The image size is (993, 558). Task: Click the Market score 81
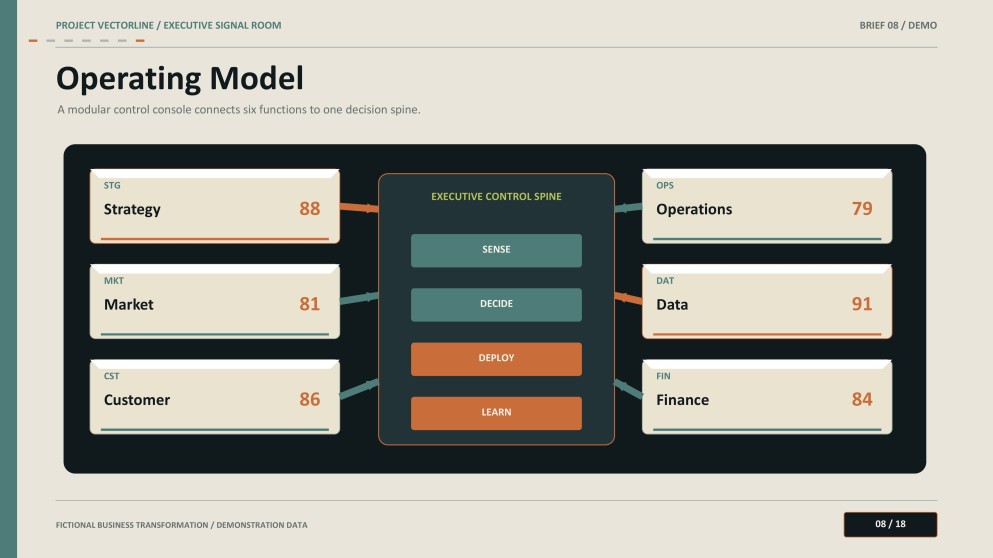310,304
